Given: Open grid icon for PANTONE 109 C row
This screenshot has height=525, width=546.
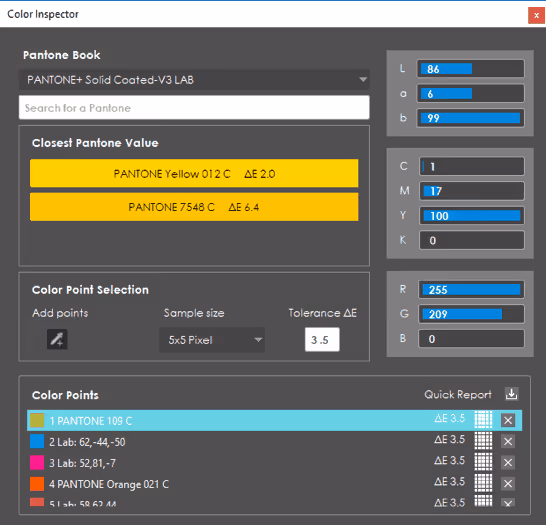Looking at the screenshot, I should (483, 420).
